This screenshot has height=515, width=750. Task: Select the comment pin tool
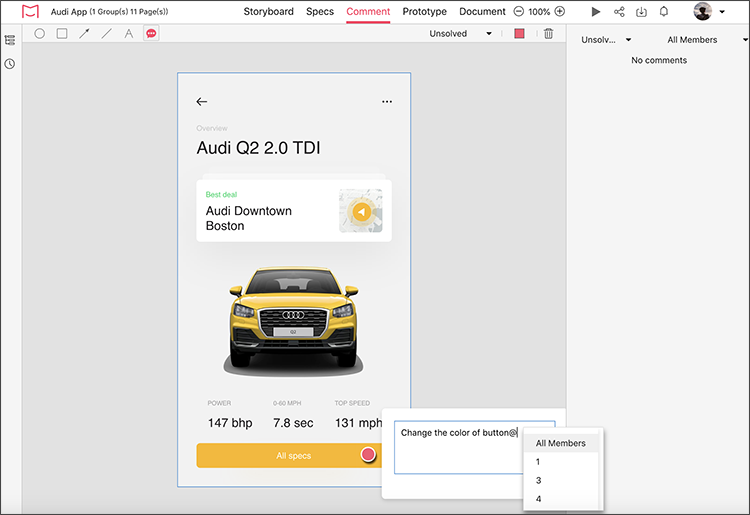151,33
